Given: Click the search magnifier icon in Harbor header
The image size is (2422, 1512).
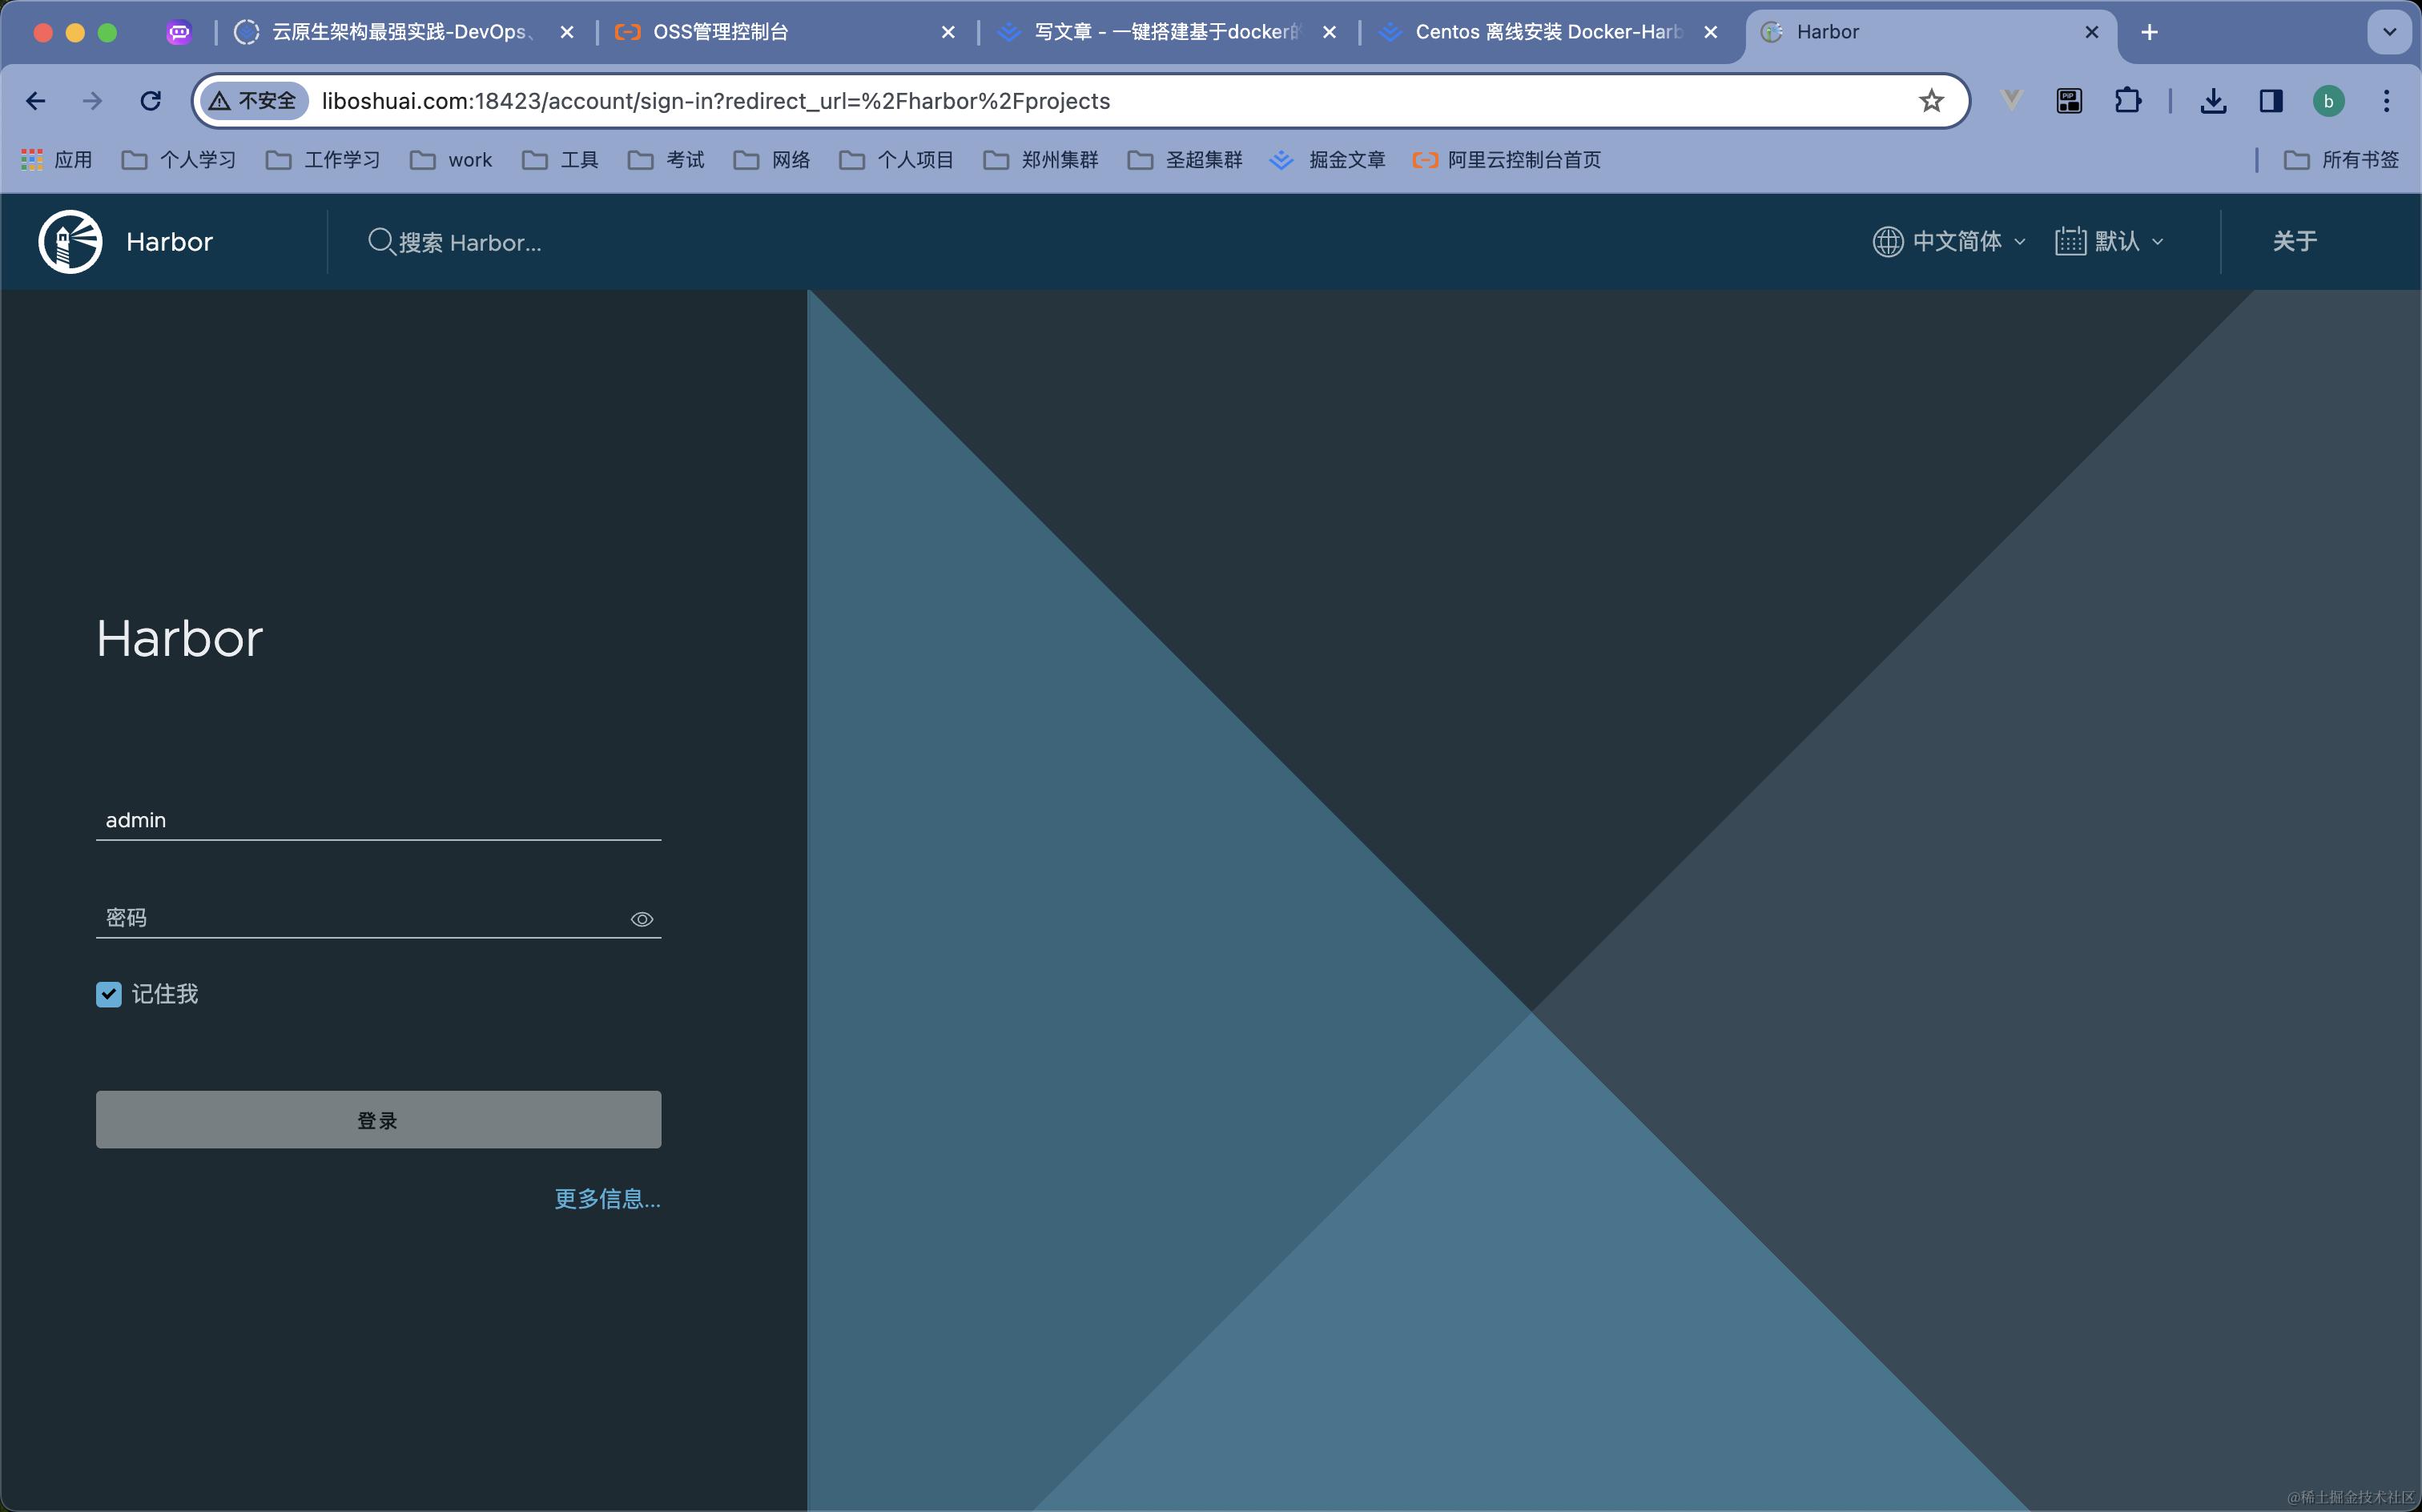Looking at the screenshot, I should 380,241.
